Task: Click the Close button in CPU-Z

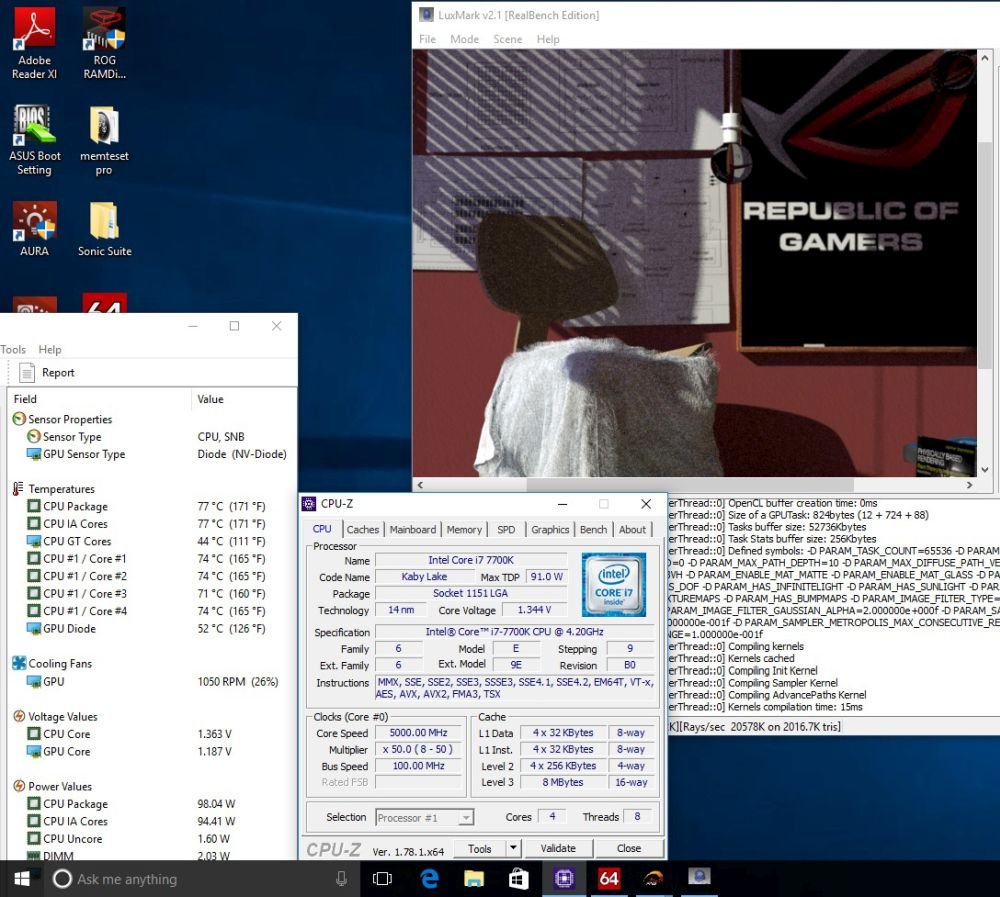Action: [629, 848]
